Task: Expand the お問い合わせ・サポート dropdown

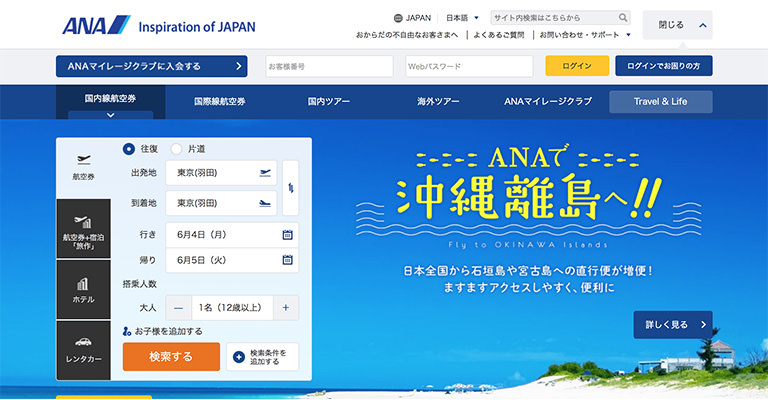Action: pyautogui.click(x=585, y=35)
